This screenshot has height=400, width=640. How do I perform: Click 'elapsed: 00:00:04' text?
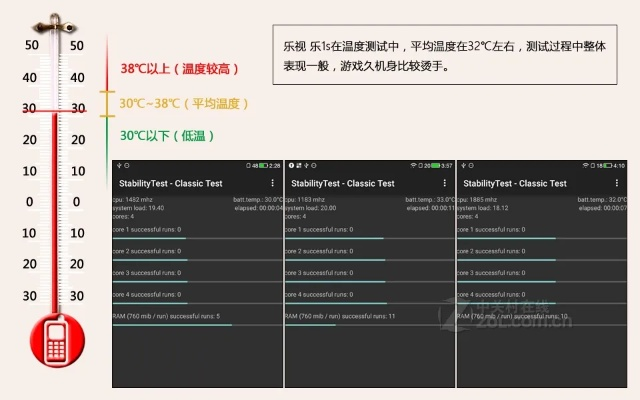(x=258, y=208)
